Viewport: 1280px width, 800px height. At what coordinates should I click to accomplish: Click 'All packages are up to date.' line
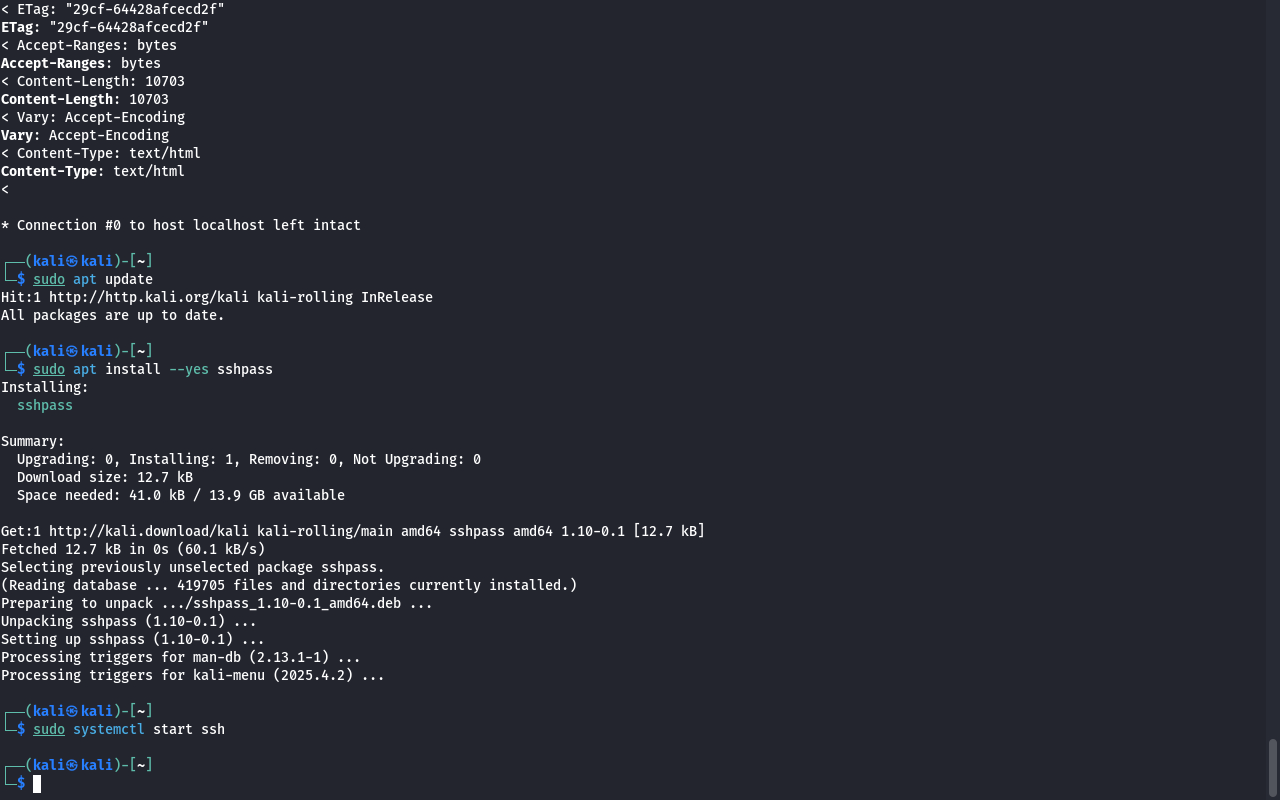point(112,315)
